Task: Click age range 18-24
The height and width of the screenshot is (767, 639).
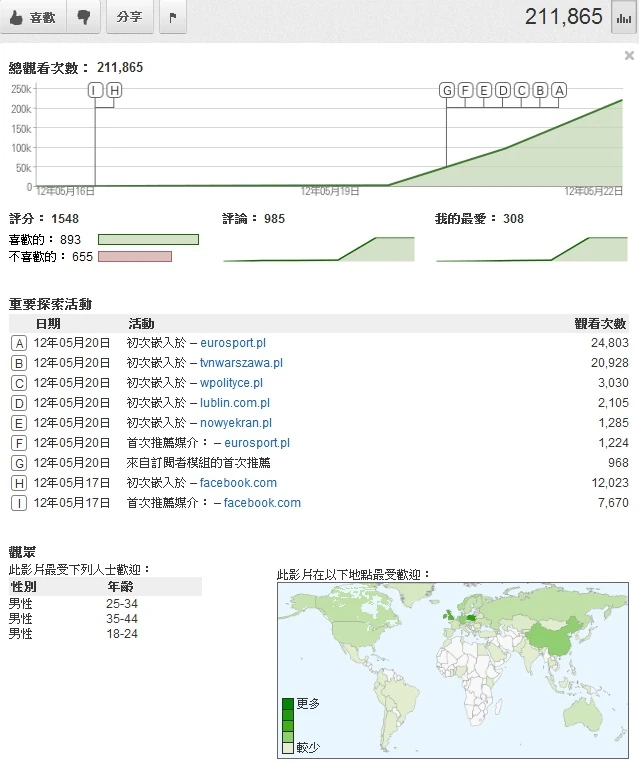Action: [x=122, y=634]
